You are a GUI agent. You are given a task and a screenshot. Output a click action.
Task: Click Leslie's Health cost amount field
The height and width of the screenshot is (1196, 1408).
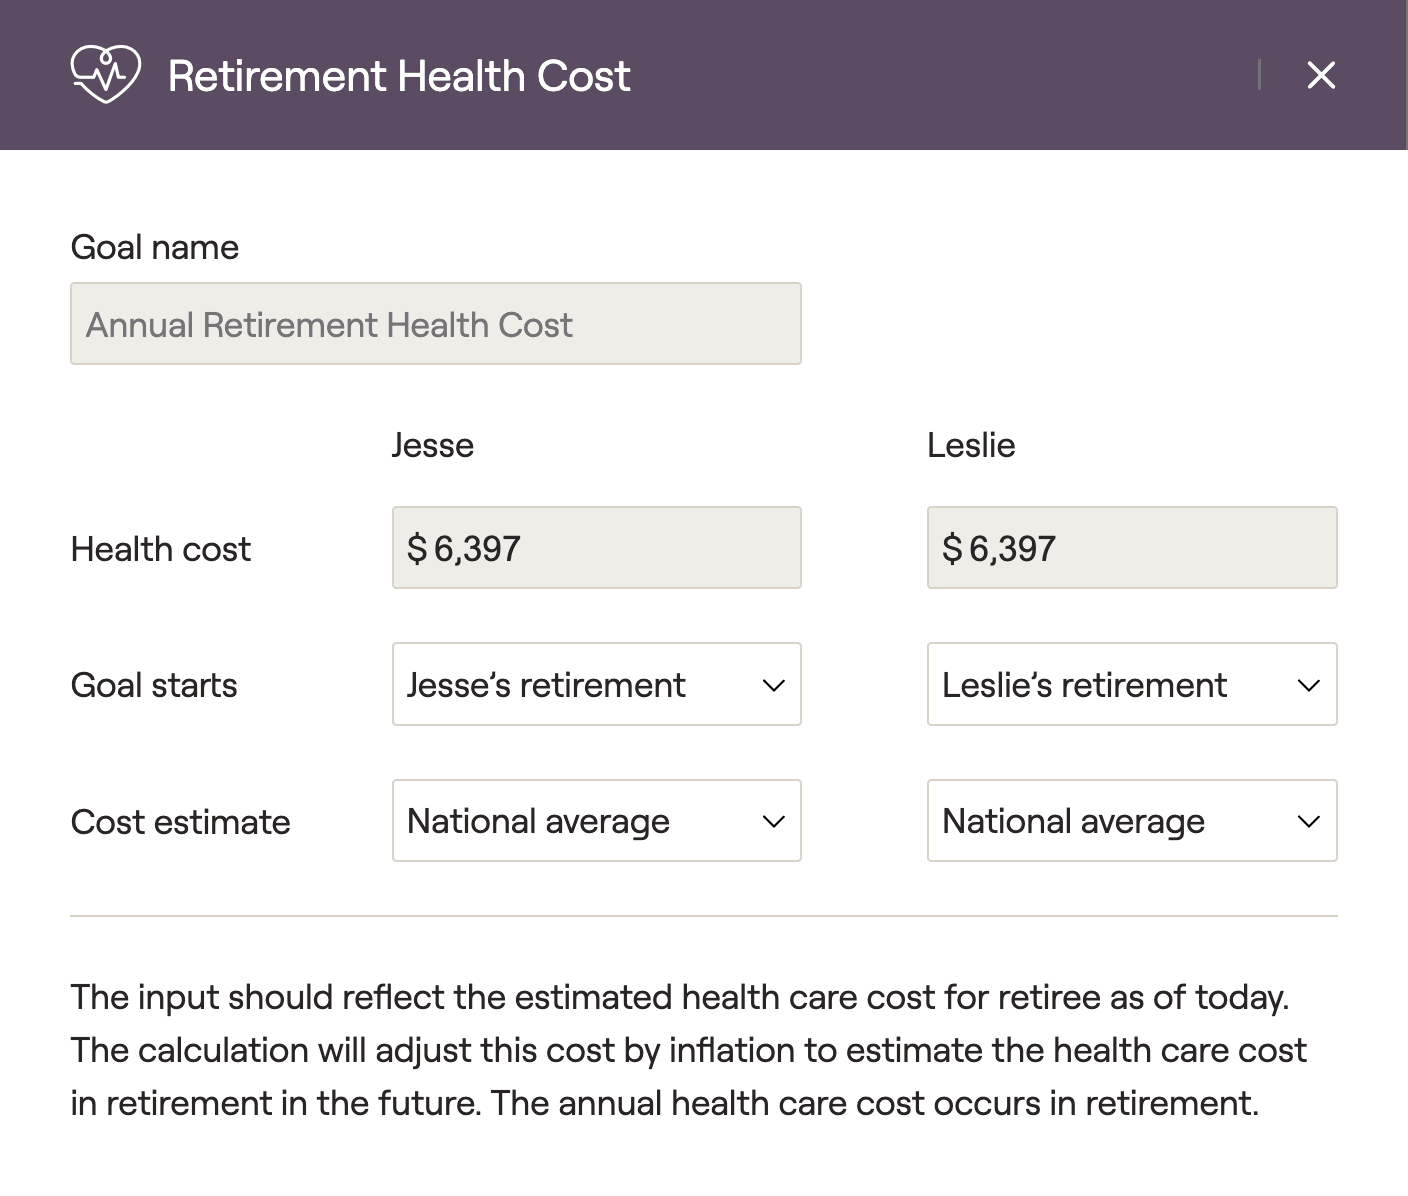(x=1131, y=548)
